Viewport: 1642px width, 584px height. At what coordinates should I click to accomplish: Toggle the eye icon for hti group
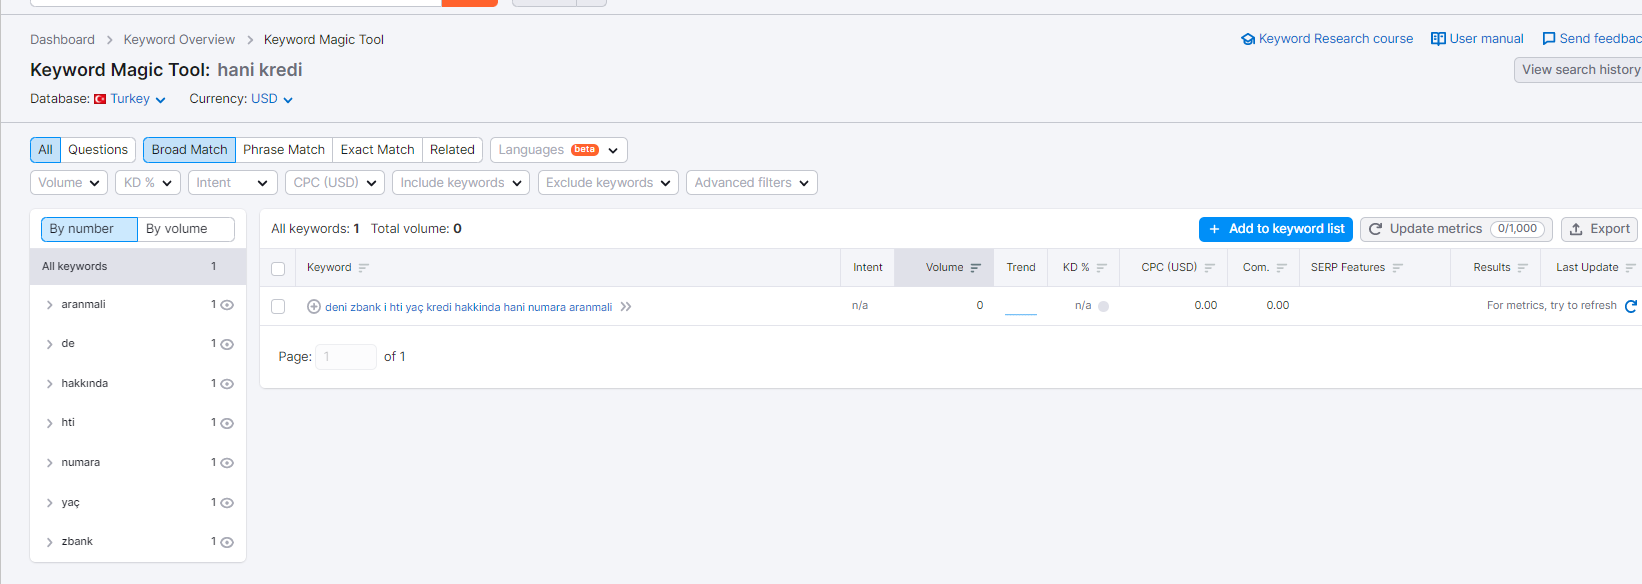227,423
